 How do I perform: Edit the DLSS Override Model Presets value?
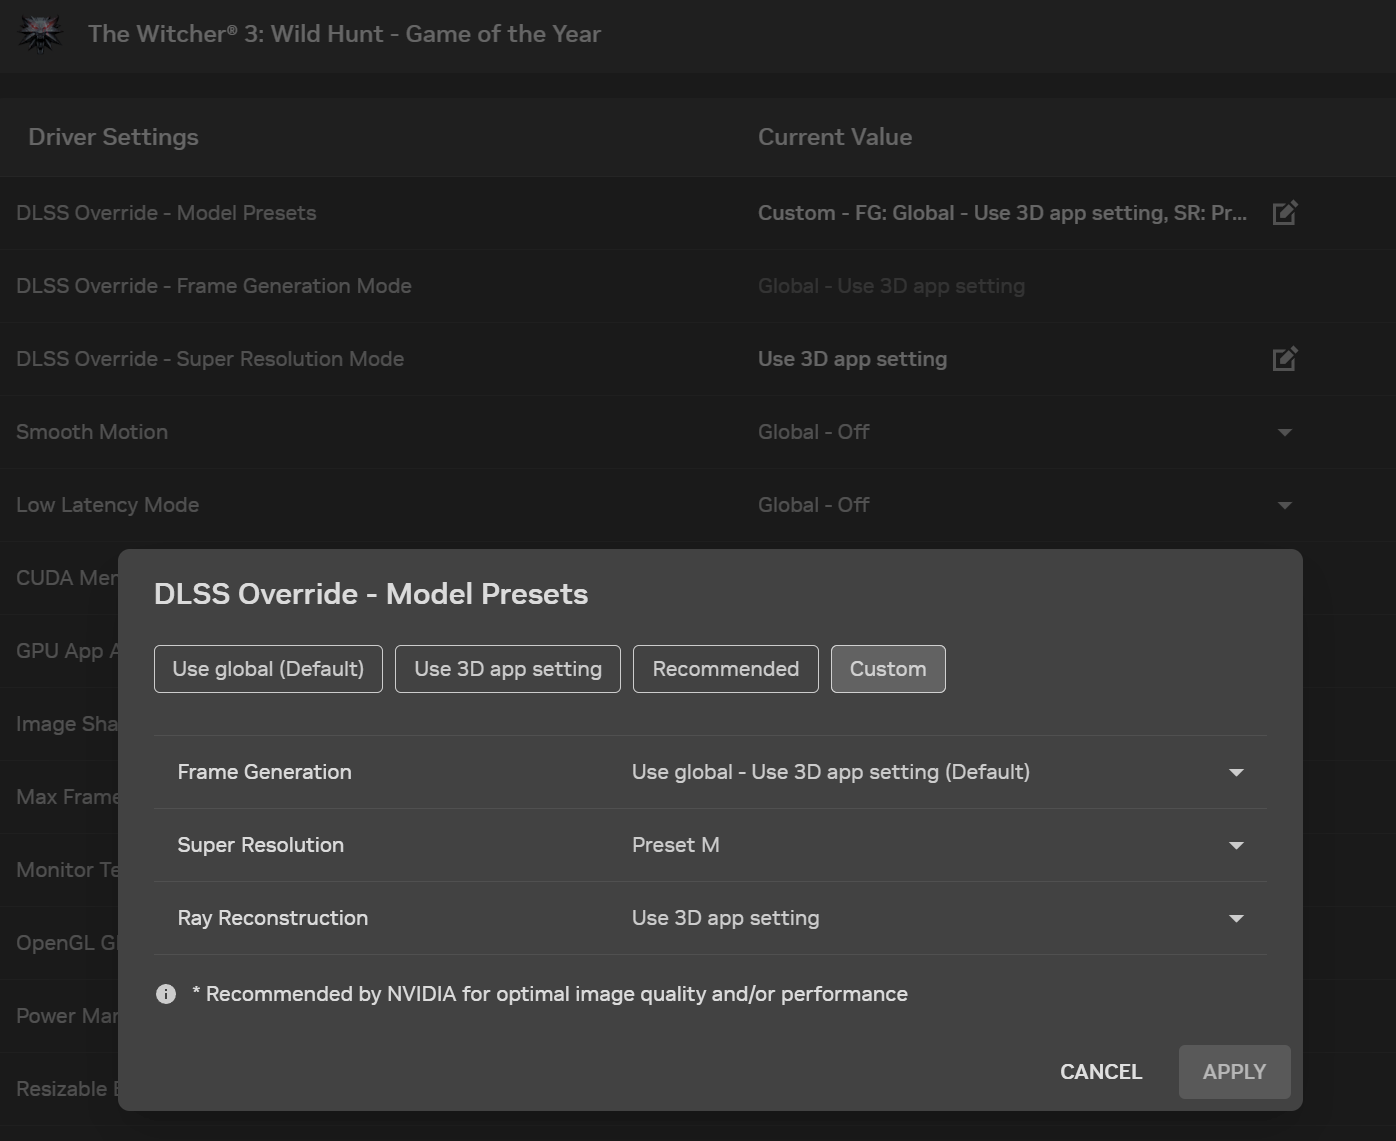[1285, 213]
